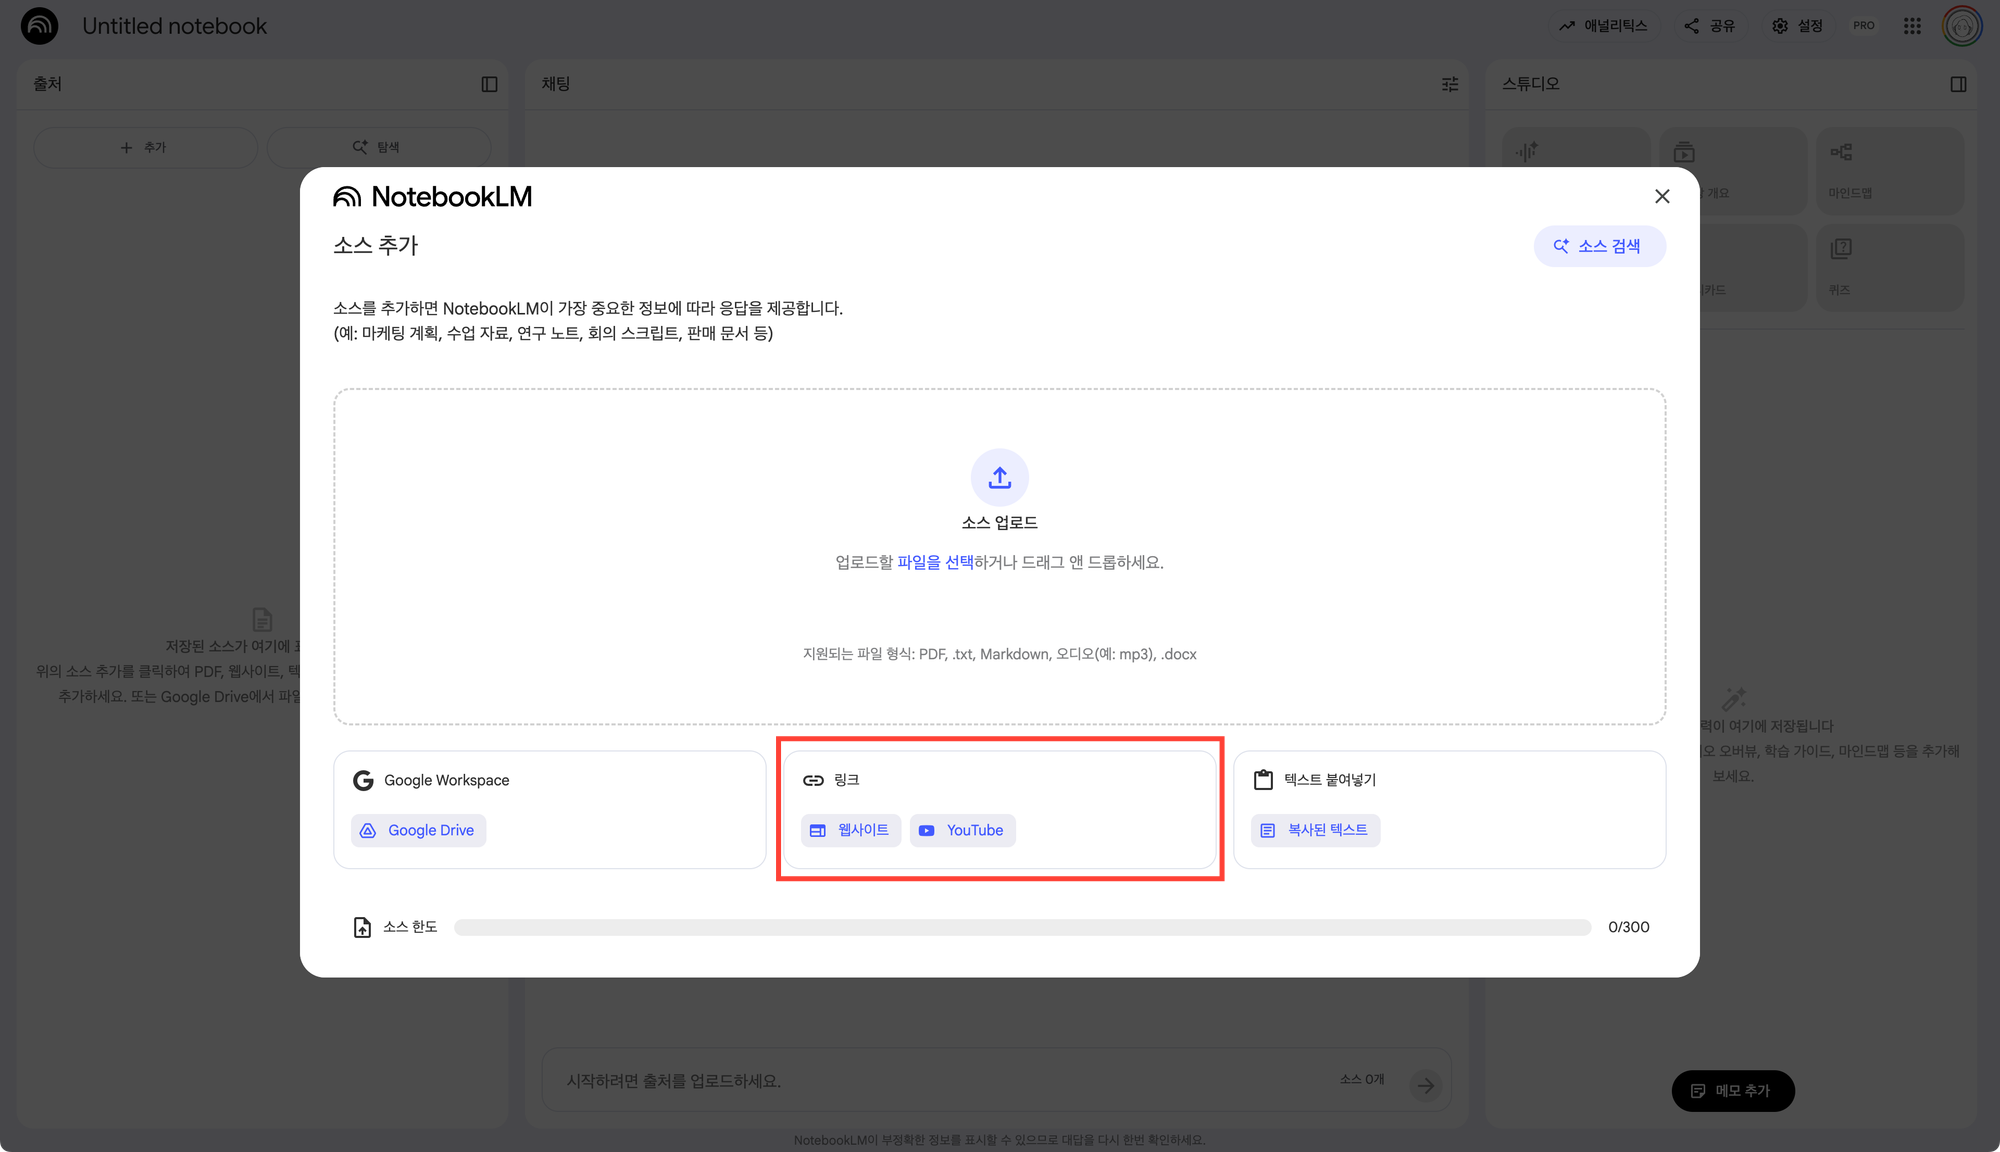Viewport: 2000px width, 1152px height.
Task: Select Google Drive as source
Action: [418, 830]
